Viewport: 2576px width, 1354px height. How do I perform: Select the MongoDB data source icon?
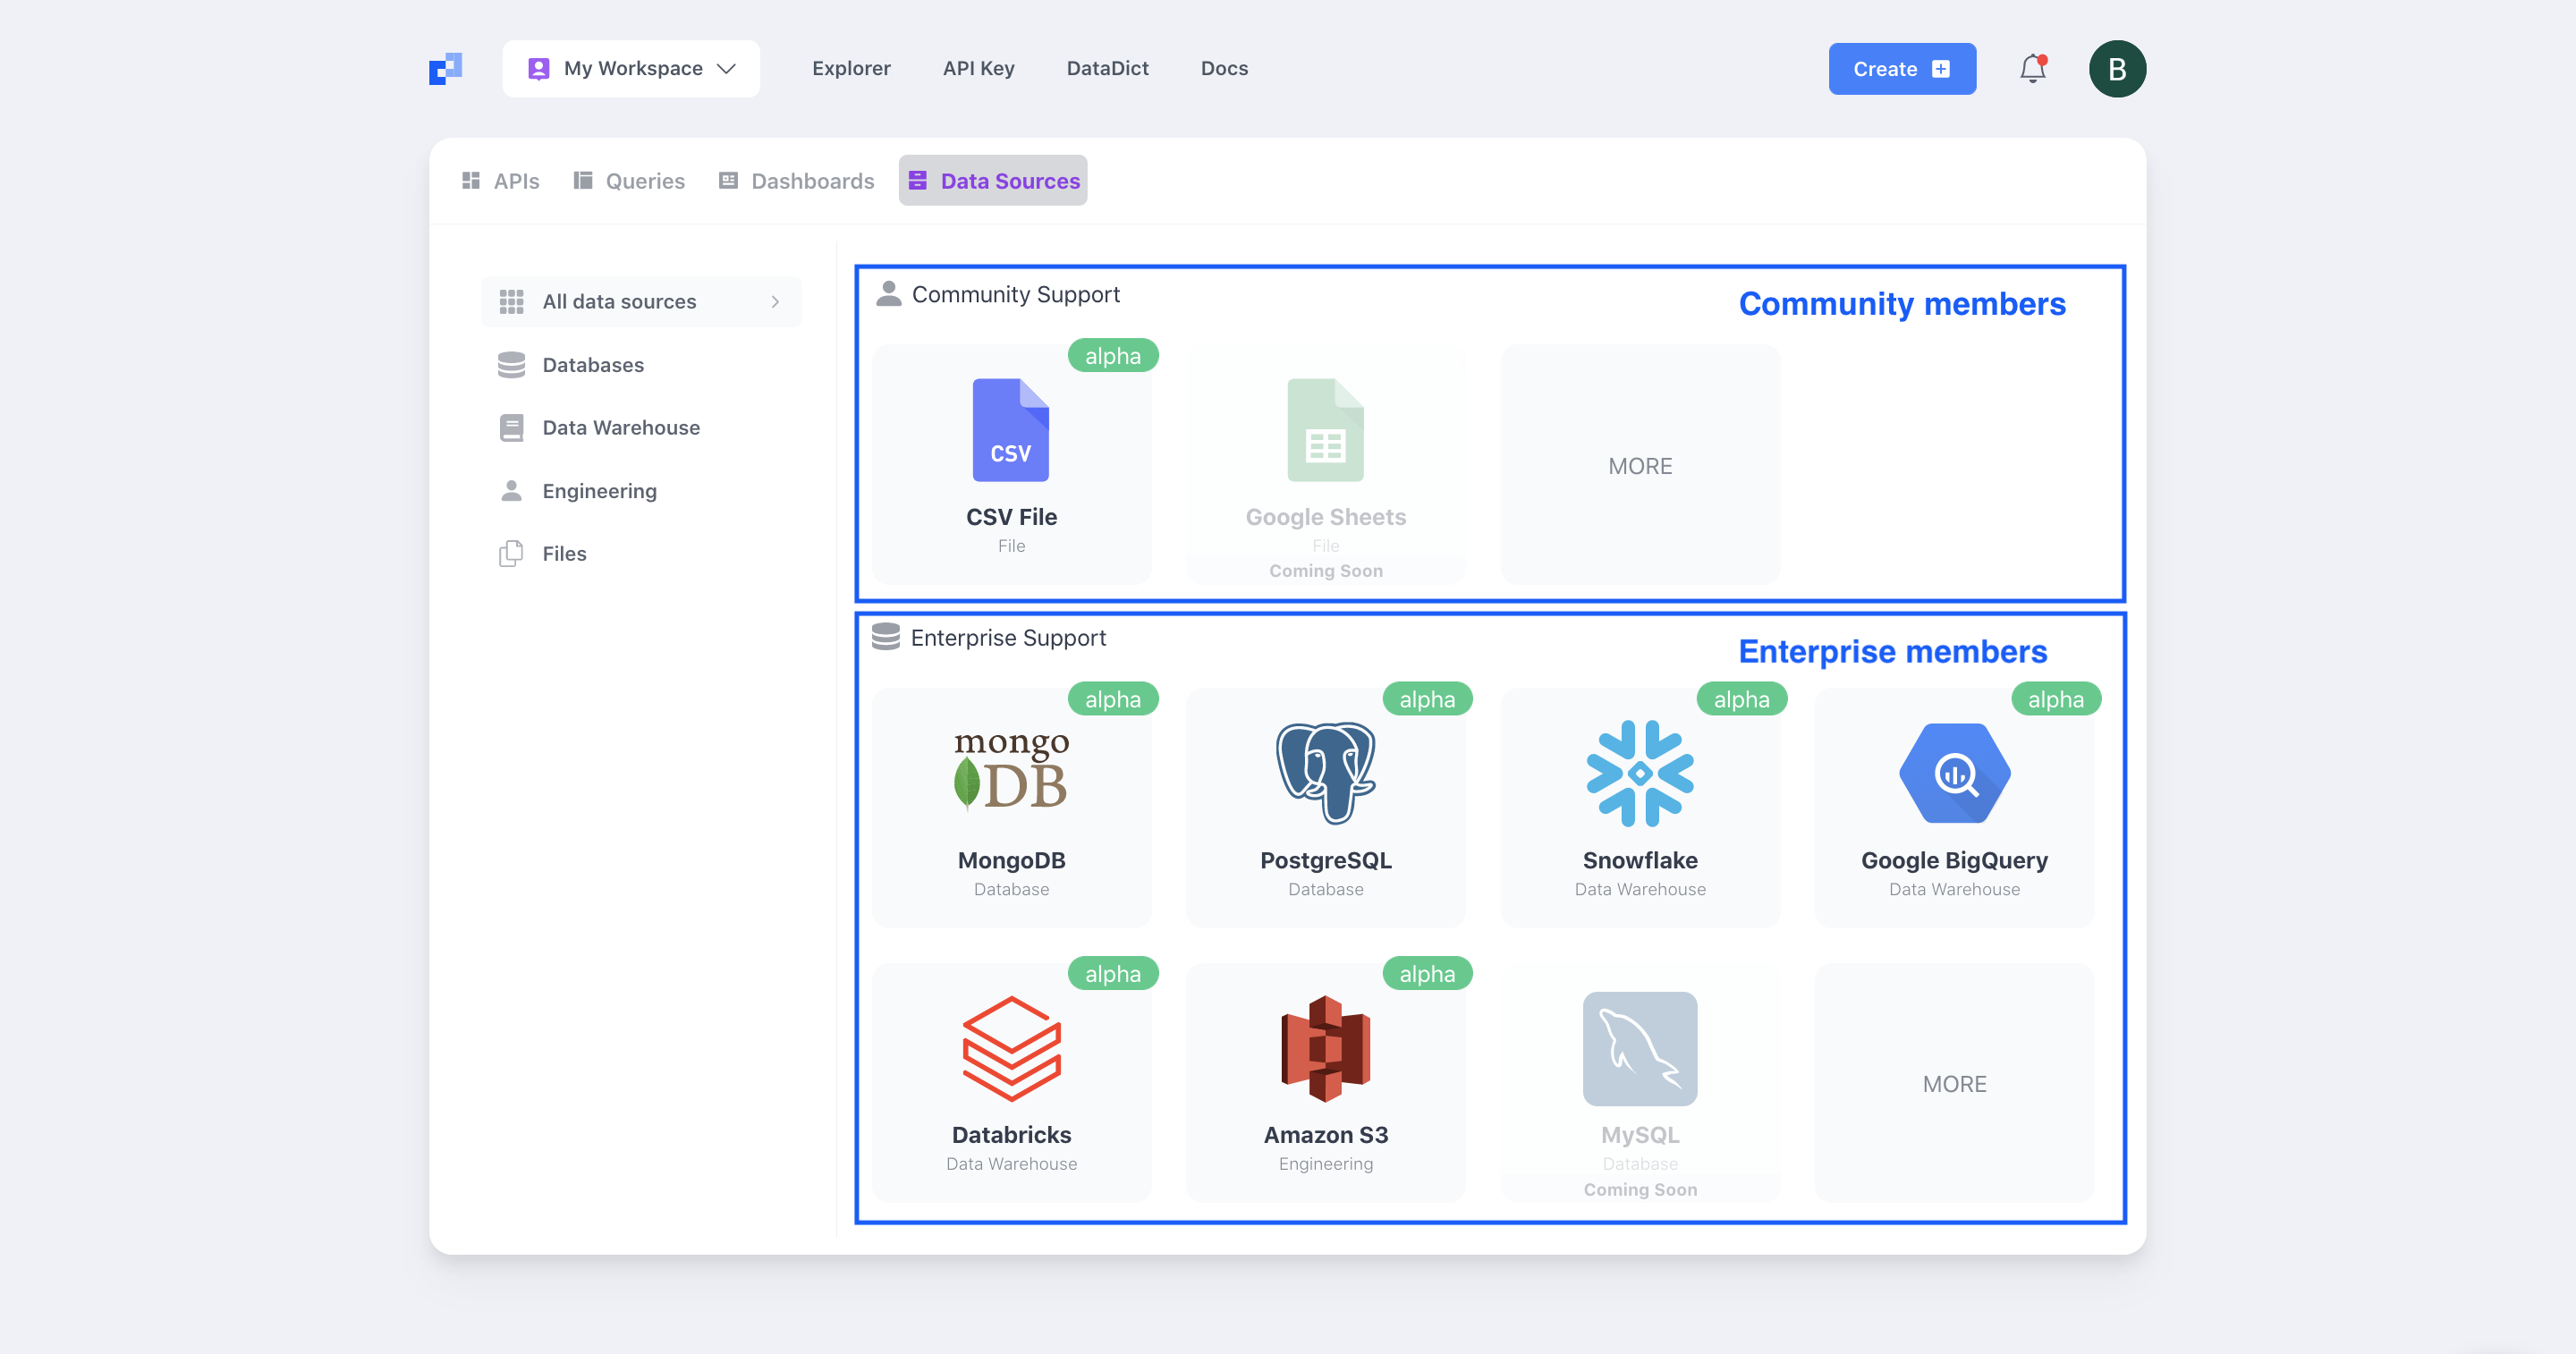(x=1011, y=772)
